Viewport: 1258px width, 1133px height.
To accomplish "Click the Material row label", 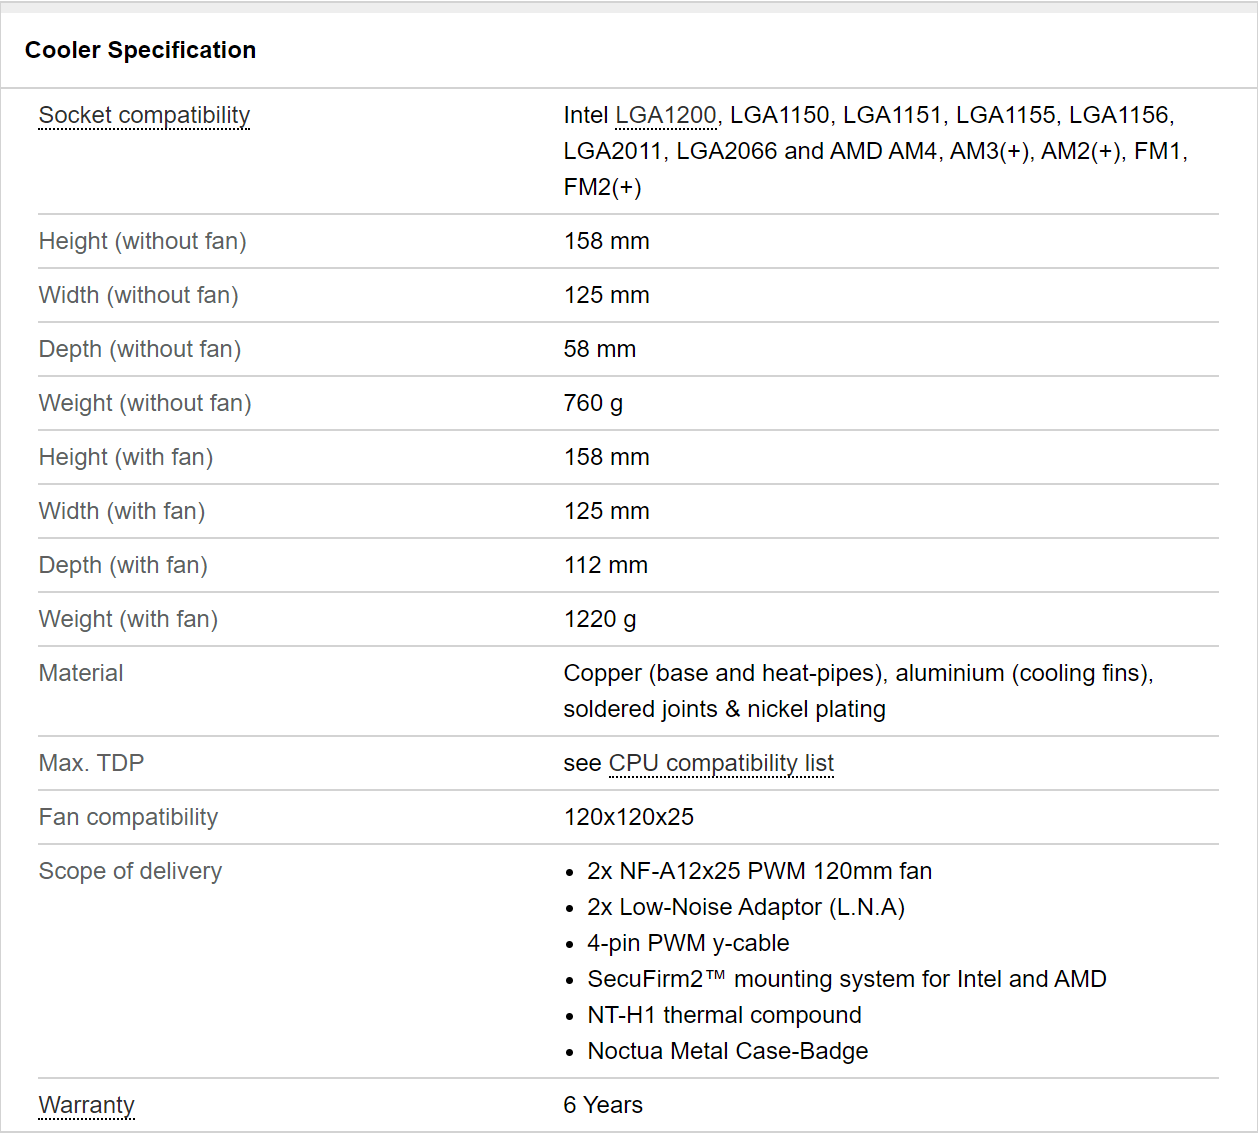I will pos(81,673).
